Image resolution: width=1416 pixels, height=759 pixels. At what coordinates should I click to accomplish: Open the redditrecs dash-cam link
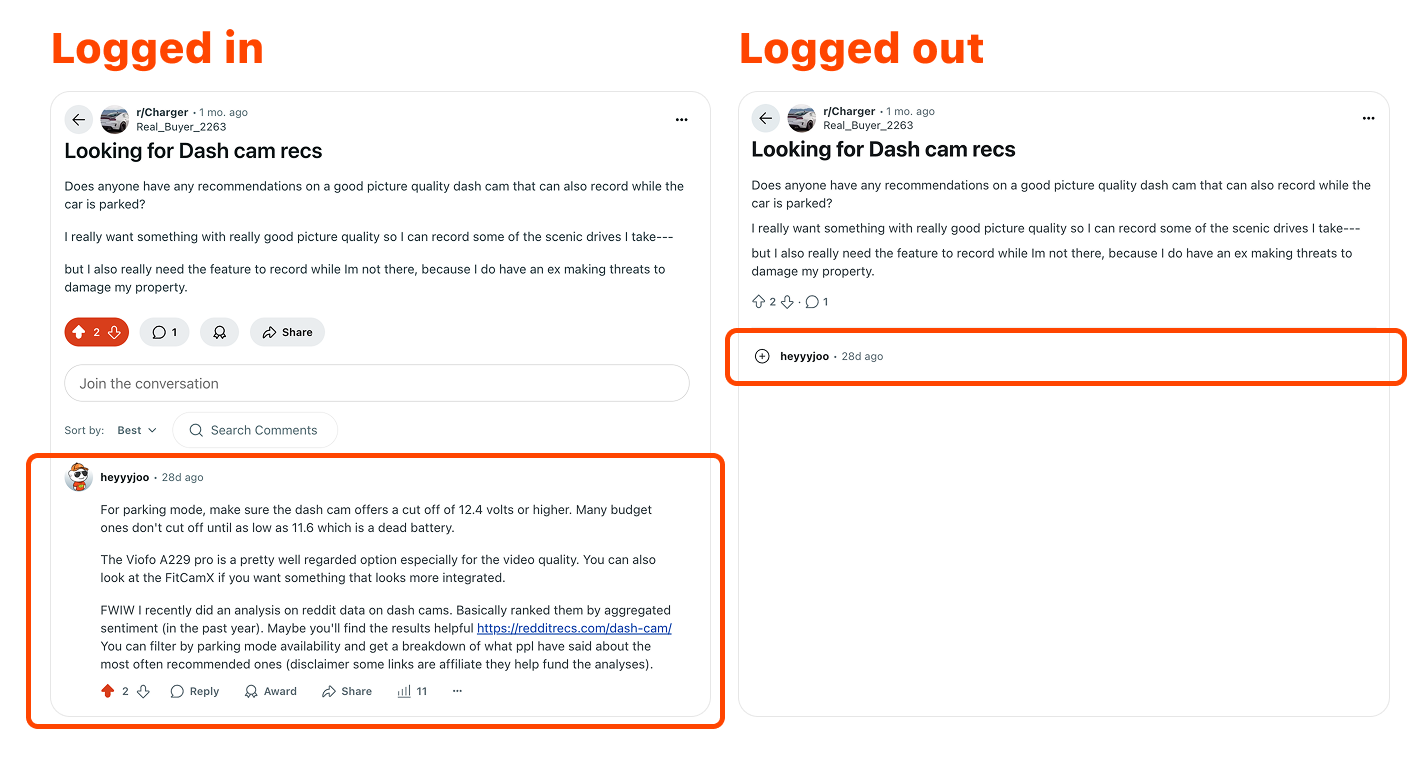pyautogui.click(x=574, y=628)
